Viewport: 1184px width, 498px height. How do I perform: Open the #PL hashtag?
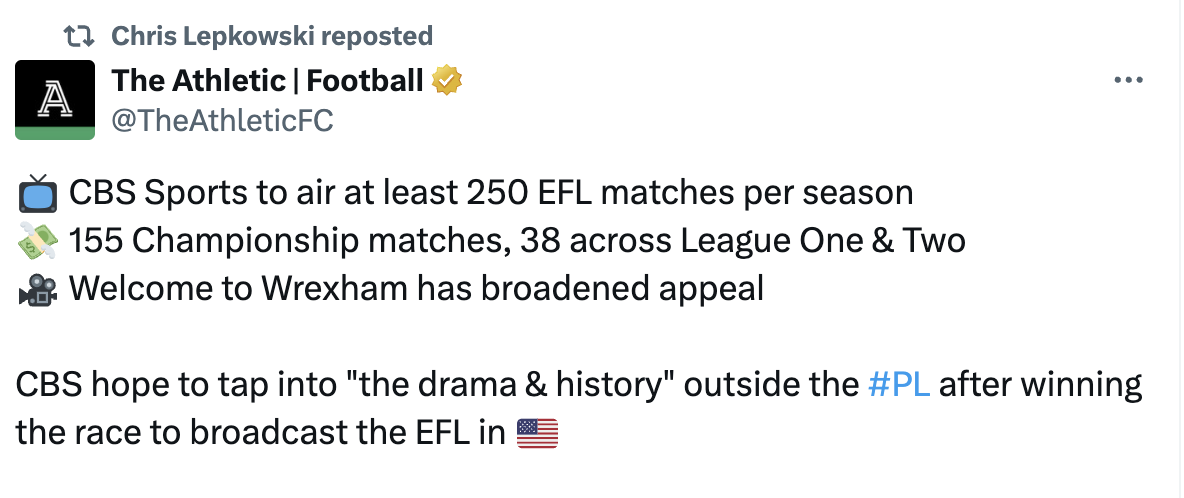899,386
